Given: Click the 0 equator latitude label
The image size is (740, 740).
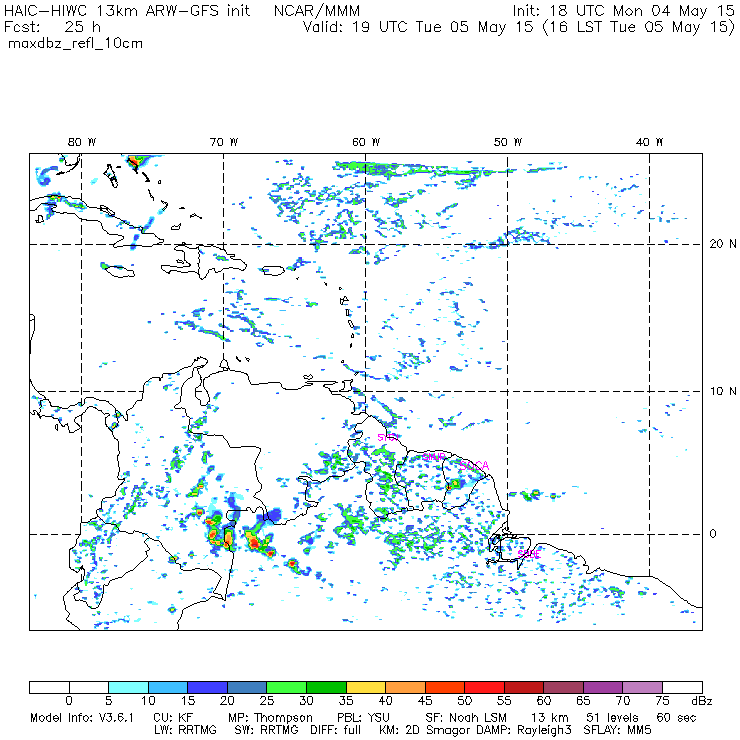Looking at the screenshot, I should coord(713,534).
